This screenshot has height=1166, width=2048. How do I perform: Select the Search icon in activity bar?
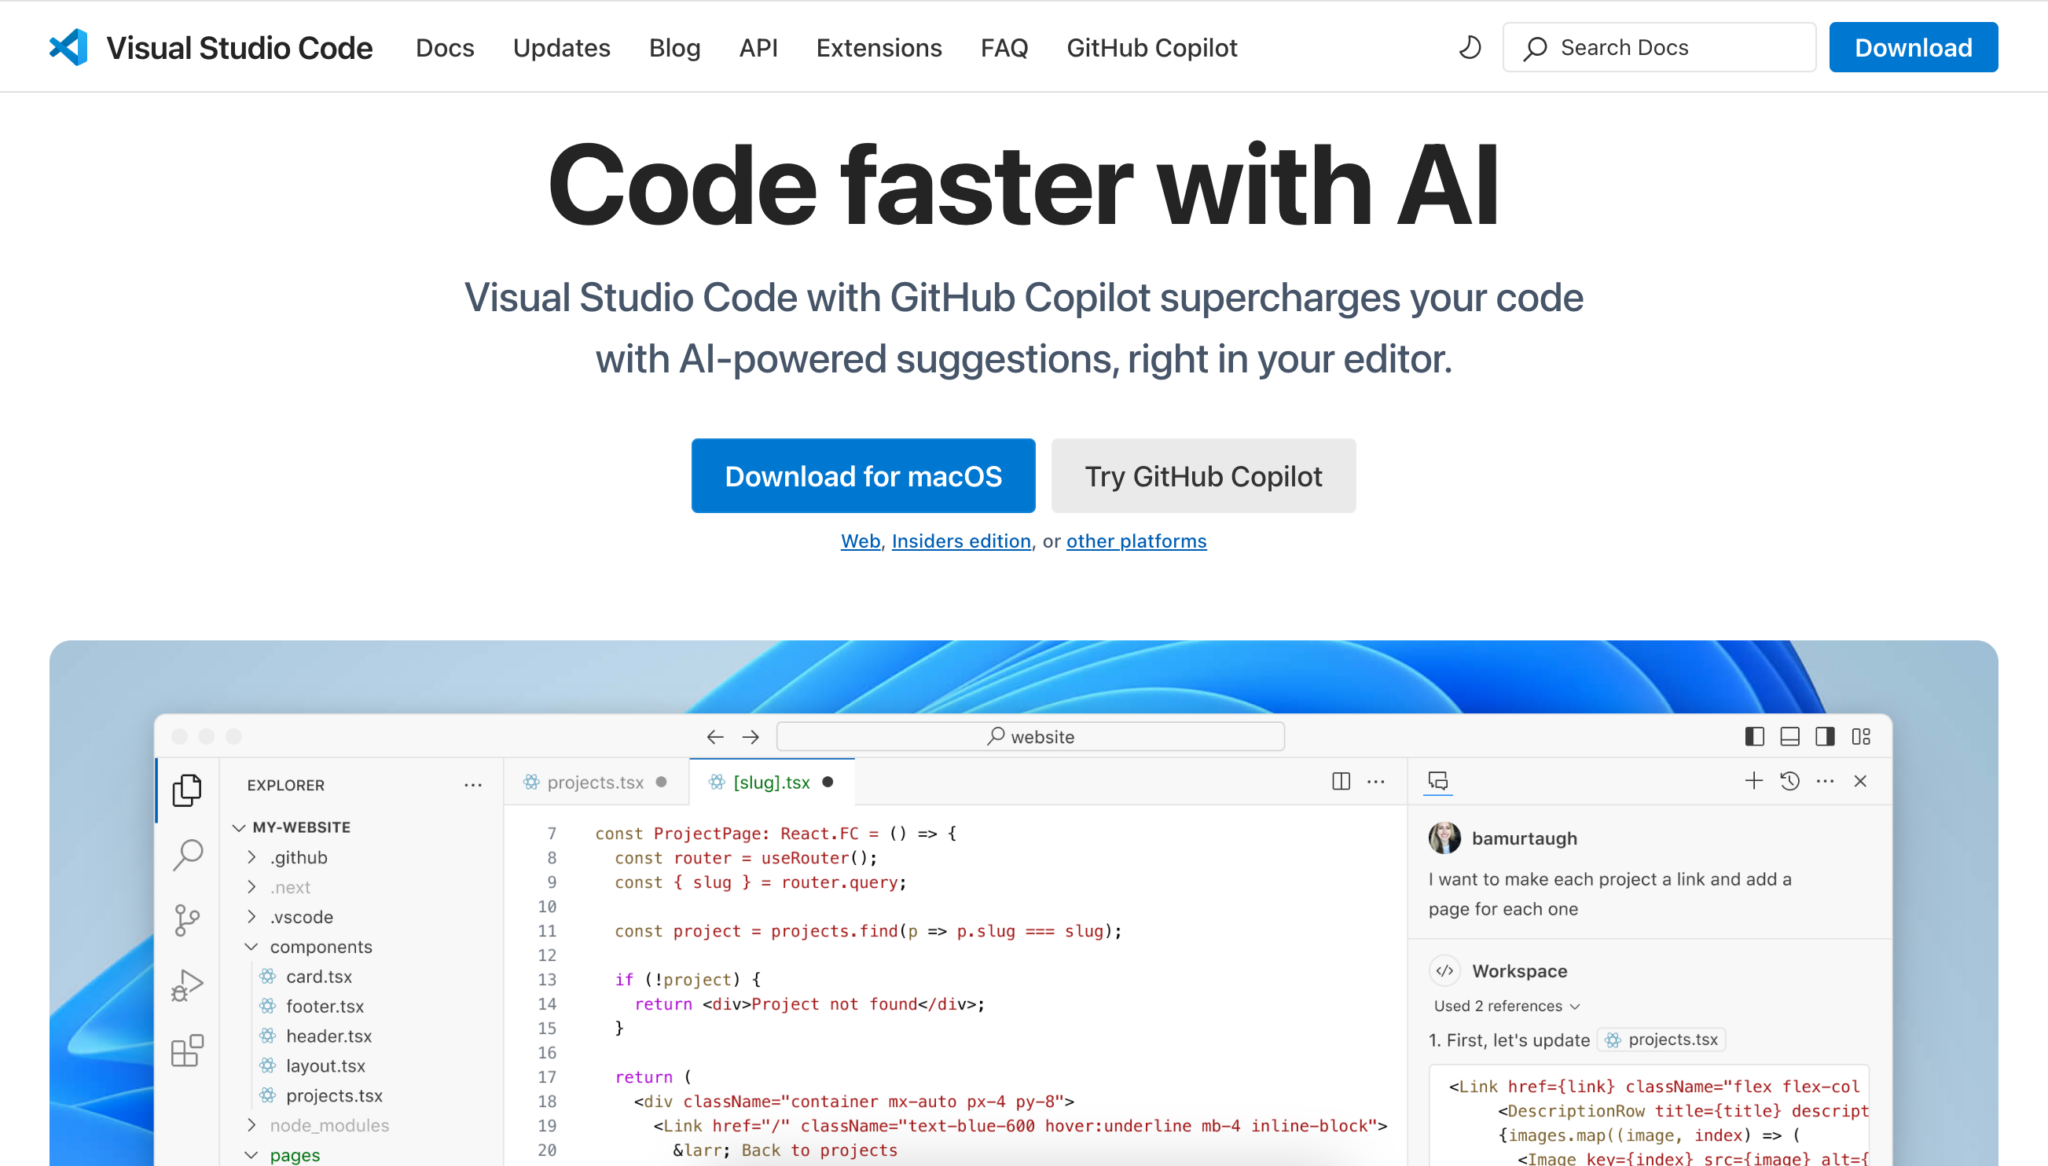[187, 855]
